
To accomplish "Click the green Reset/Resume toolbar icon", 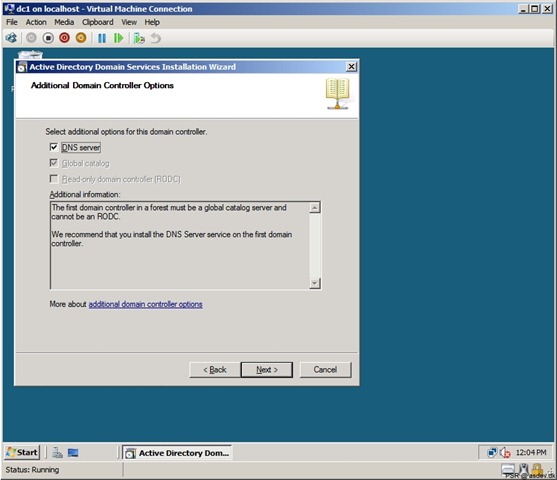I will point(118,38).
